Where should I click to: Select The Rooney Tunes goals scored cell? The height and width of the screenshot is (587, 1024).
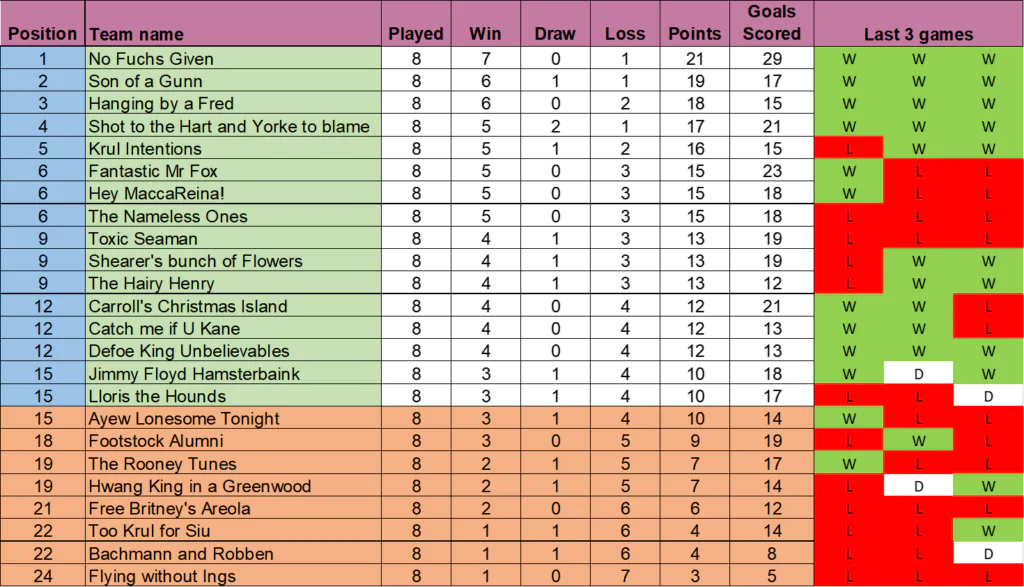pos(771,464)
